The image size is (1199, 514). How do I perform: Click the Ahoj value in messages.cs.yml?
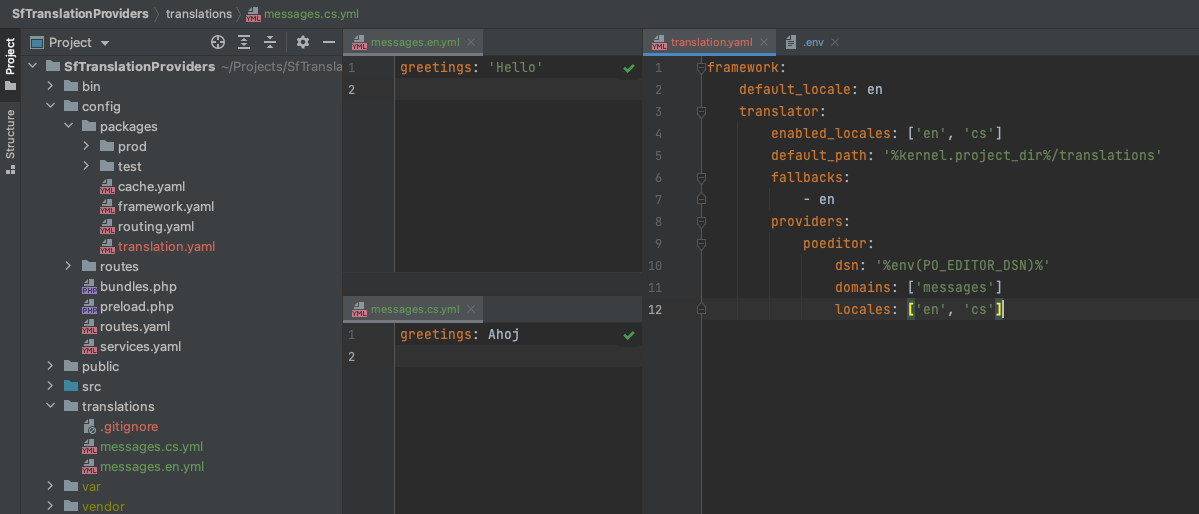[x=504, y=334]
